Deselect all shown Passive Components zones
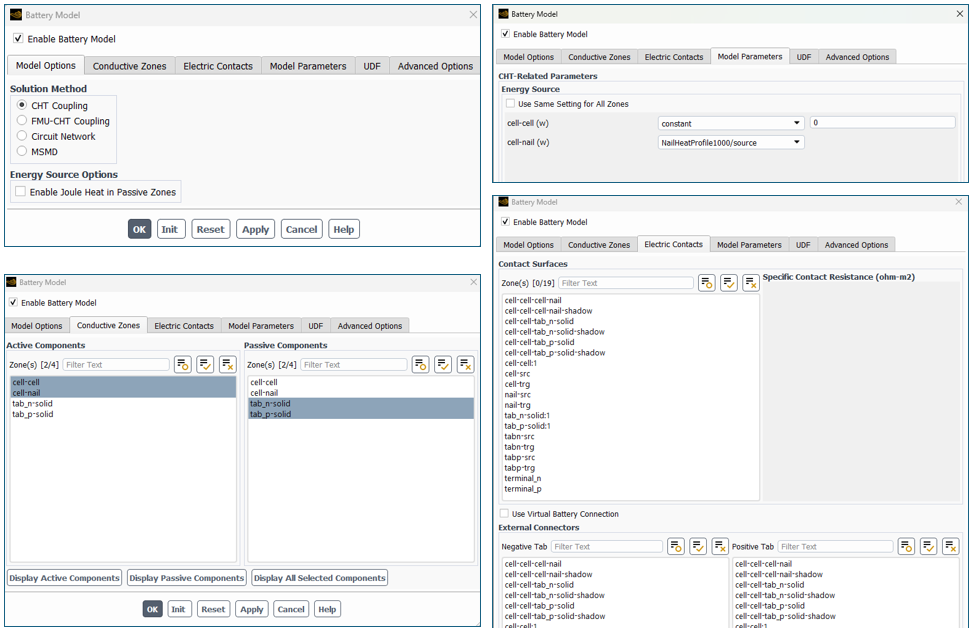 click(466, 365)
